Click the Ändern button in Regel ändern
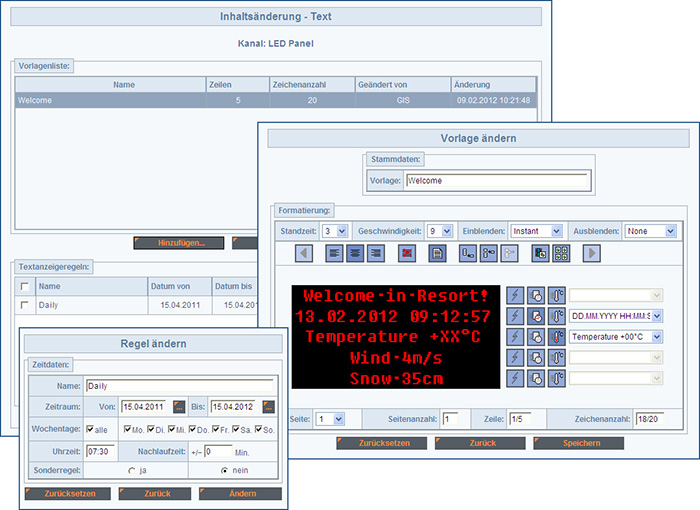The image size is (700, 510). coord(240,493)
